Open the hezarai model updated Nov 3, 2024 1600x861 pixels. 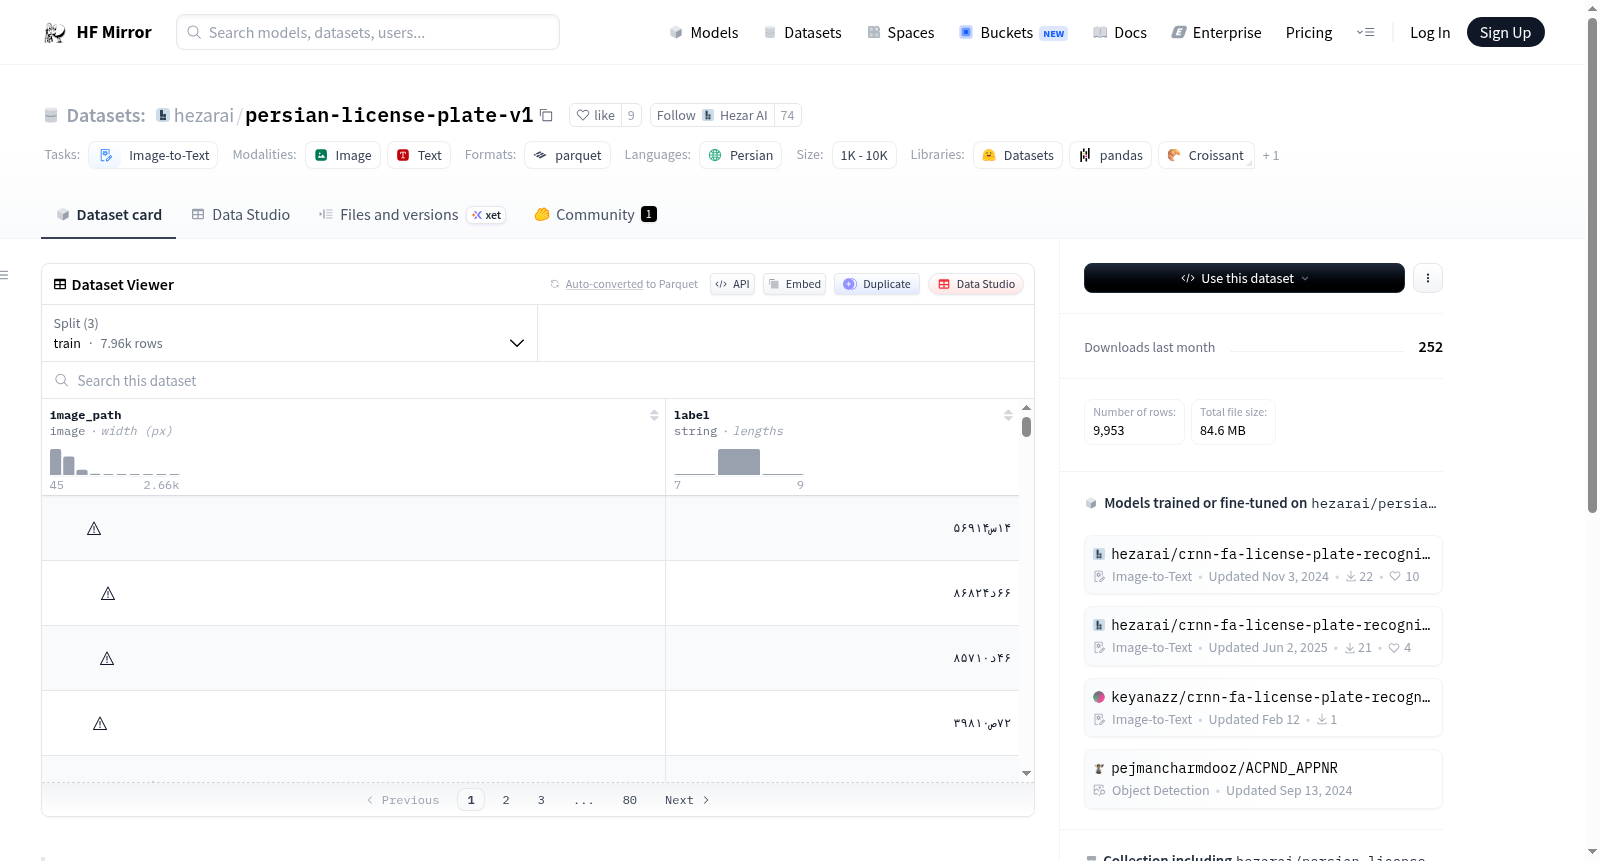pyautogui.click(x=1263, y=565)
